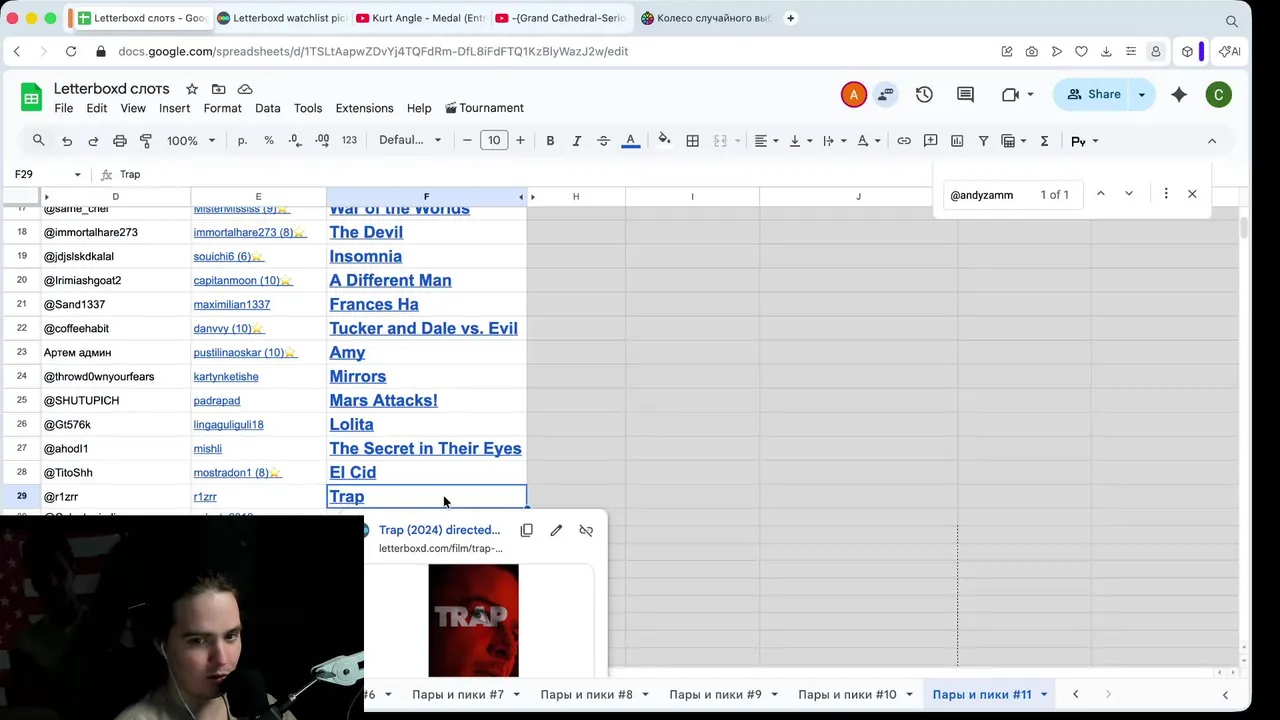Open the Insert menu
Viewport: 1280px width, 720px height.
click(174, 108)
